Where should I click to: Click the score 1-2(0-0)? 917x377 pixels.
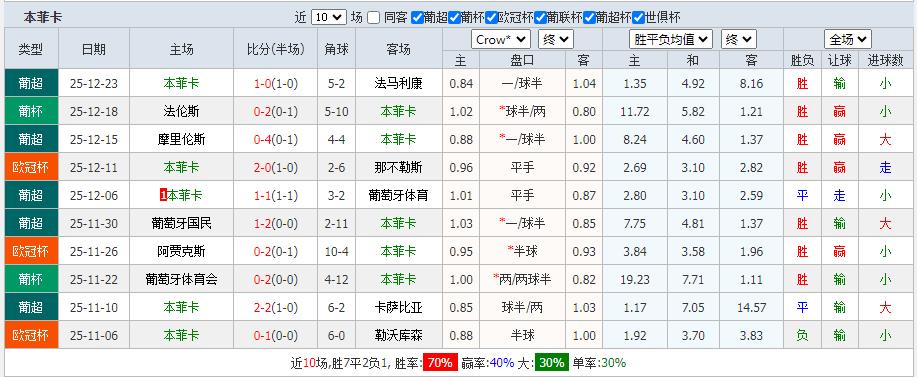pyautogui.click(x=275, y=223)
